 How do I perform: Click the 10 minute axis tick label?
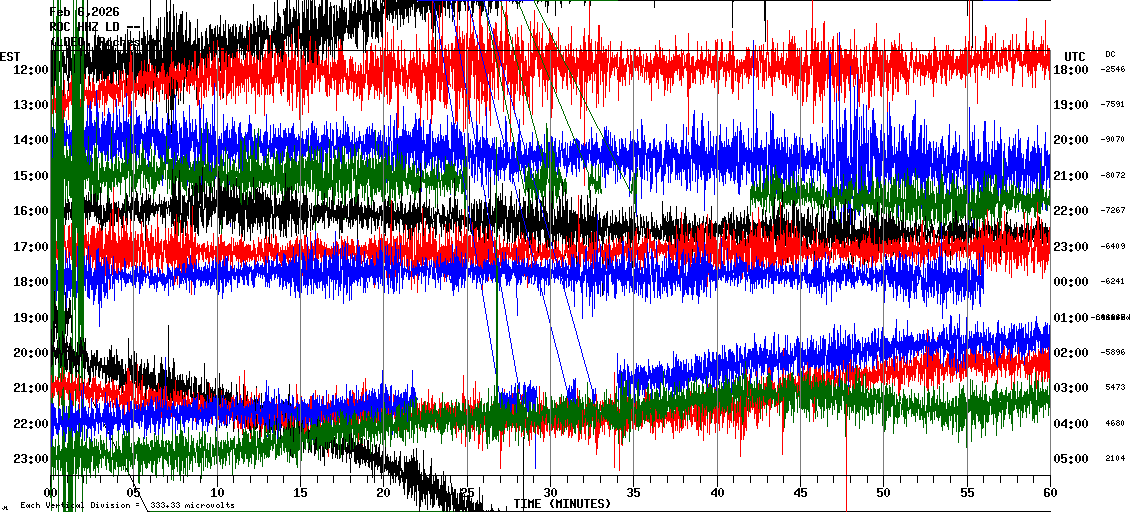pos(217,493)
